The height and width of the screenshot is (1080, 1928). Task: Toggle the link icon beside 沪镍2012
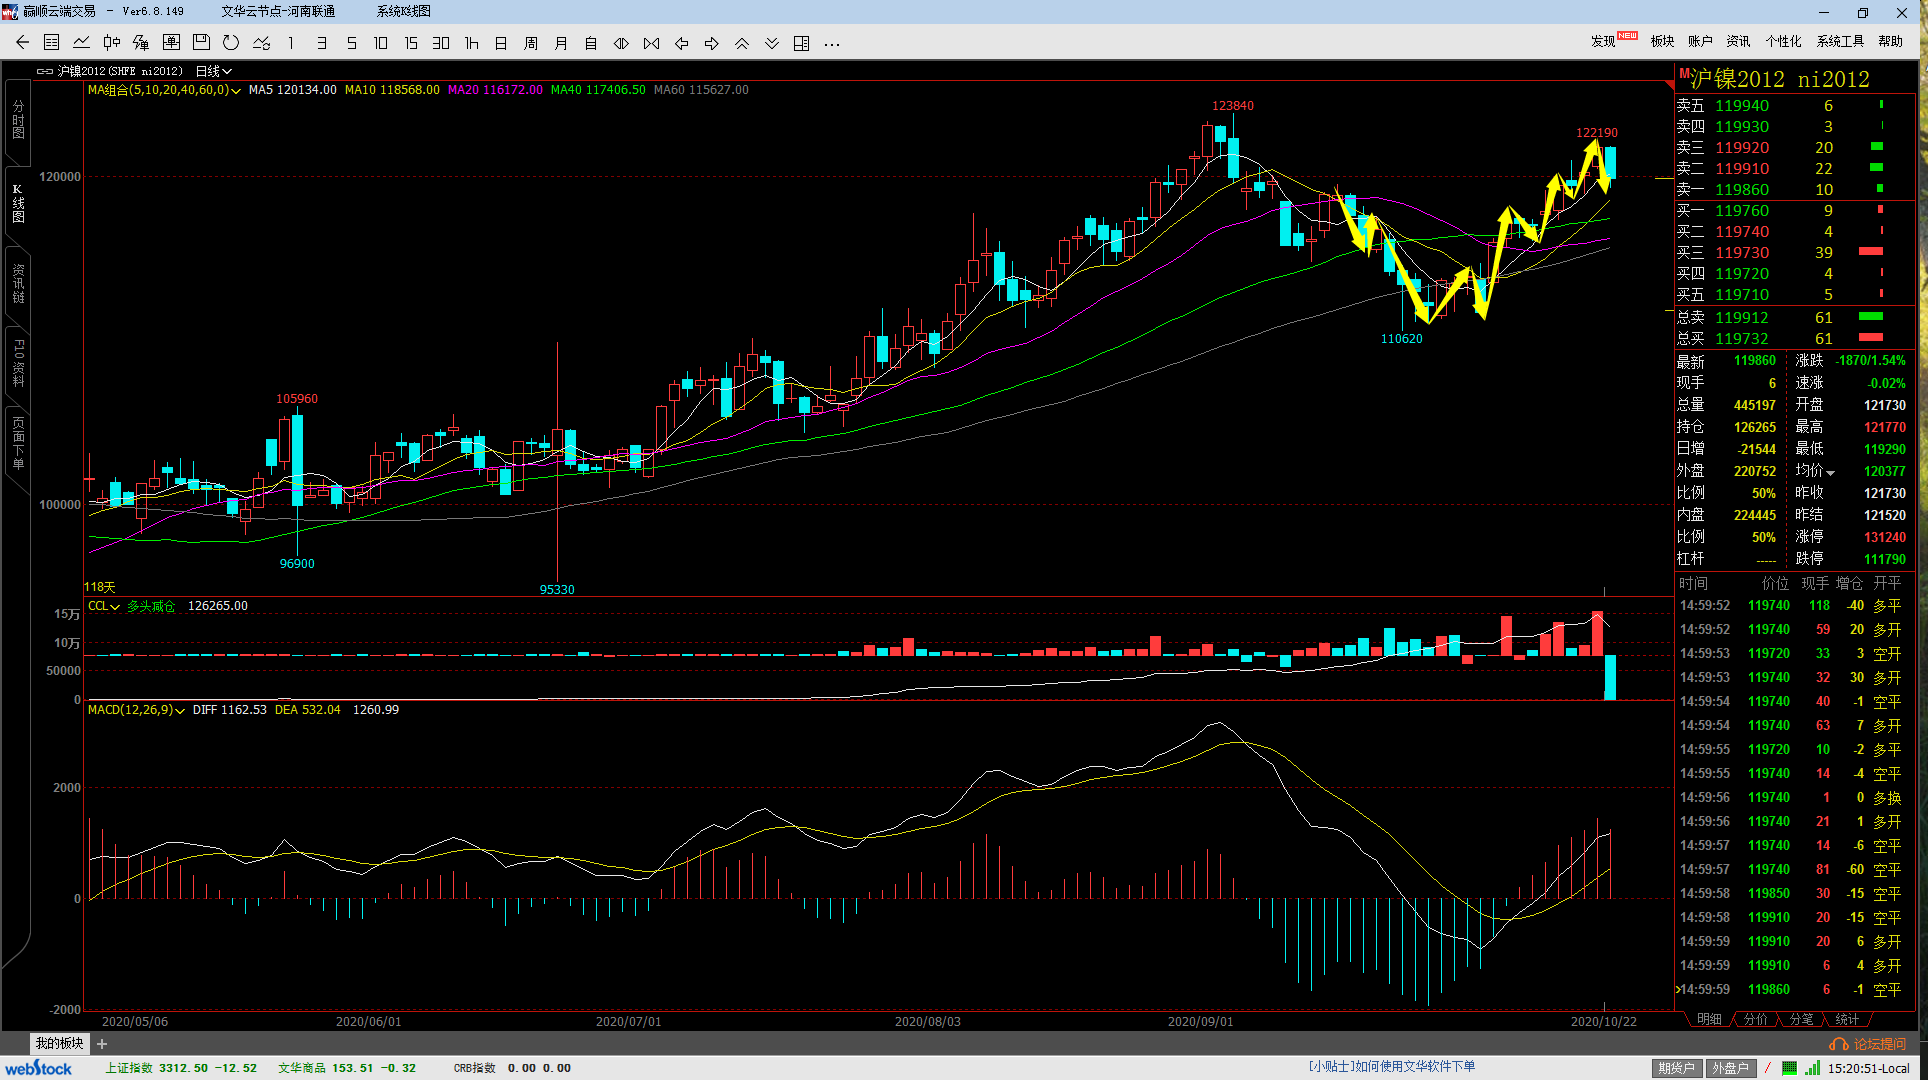(x=45, y=71)
